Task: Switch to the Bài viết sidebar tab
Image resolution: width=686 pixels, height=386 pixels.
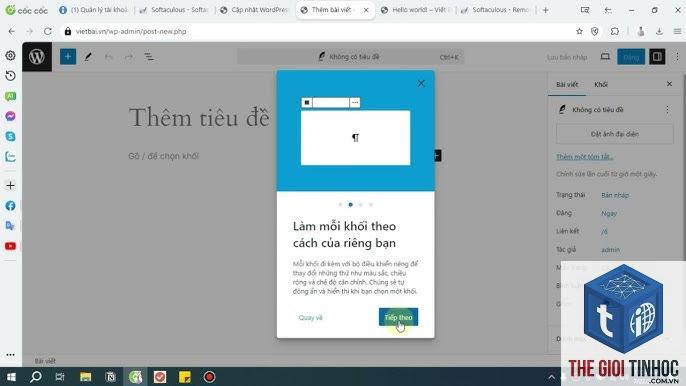Action: pyautogui.click(x=567, y=84)
